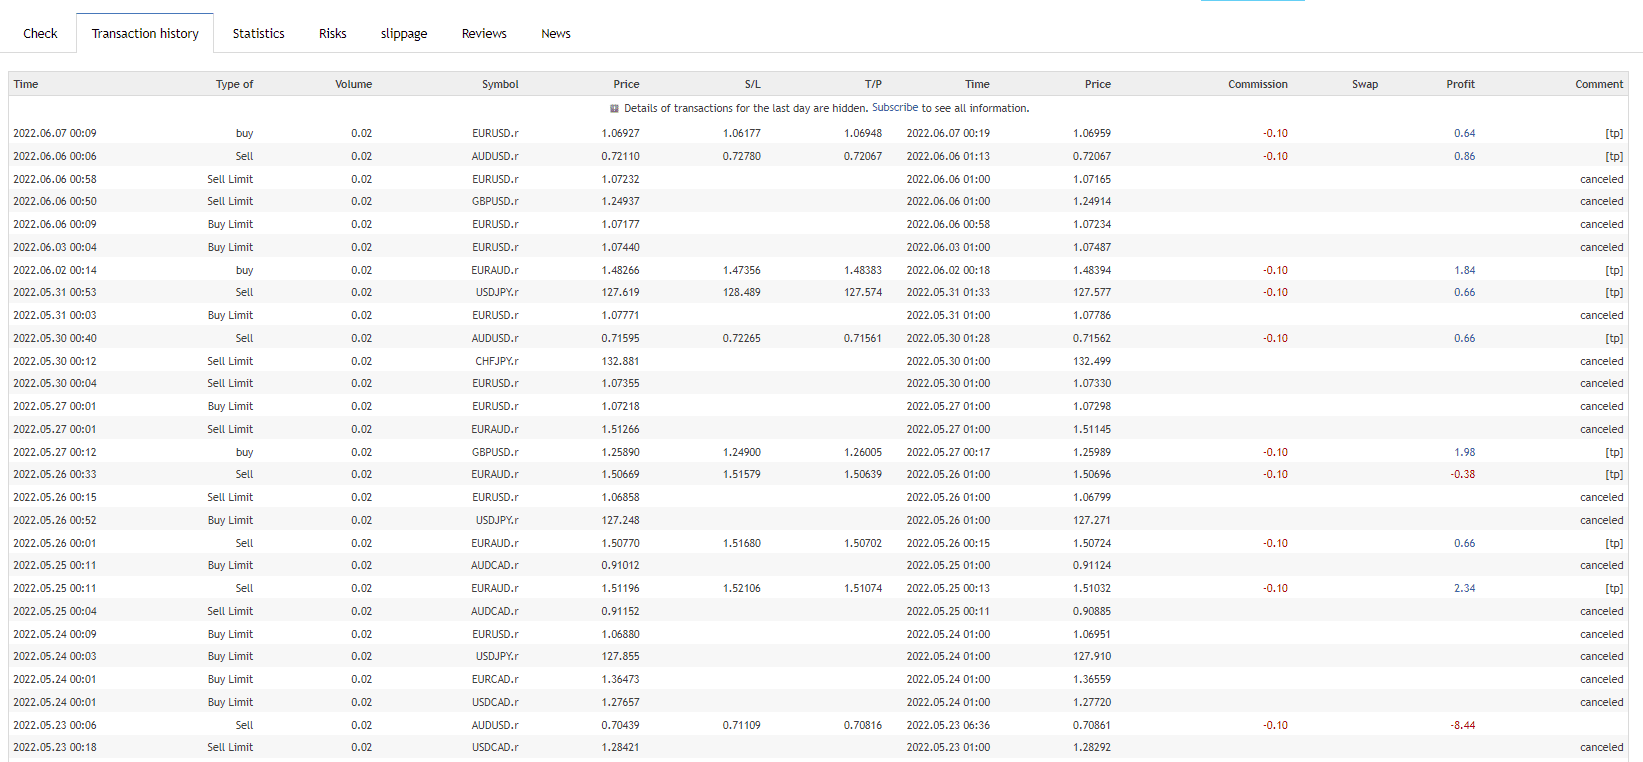Click symbol EURCAD.r
The image size is (1643, 762).
[495, 679]
